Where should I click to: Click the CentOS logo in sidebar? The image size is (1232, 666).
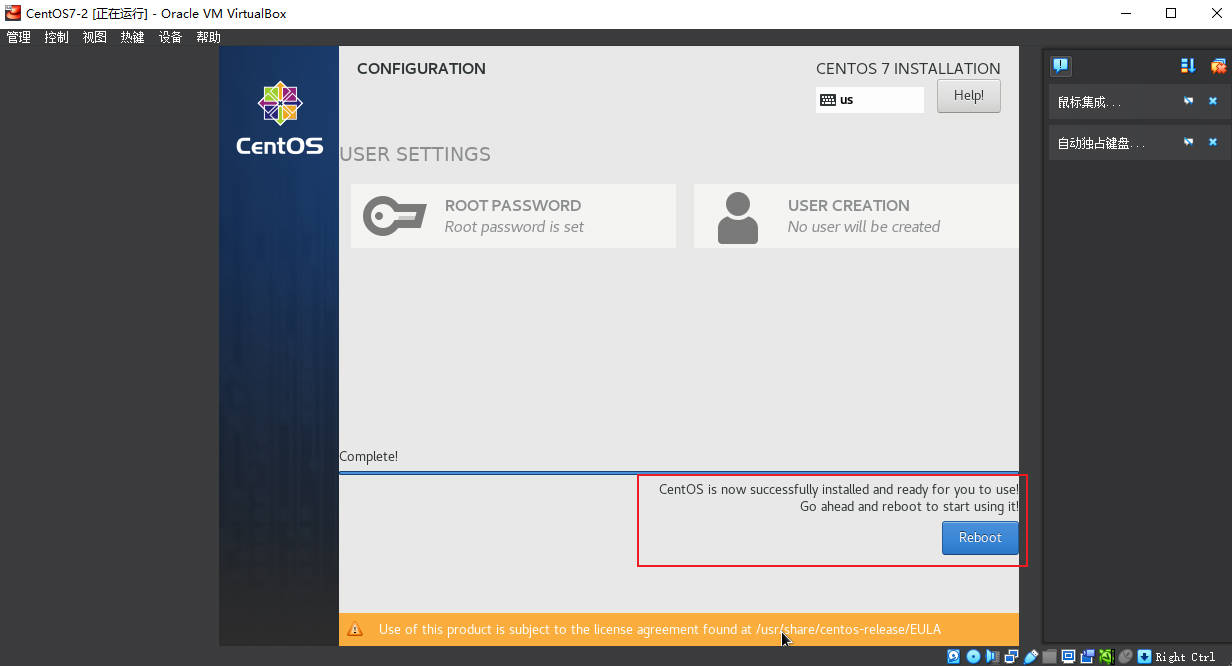[279, 119]
